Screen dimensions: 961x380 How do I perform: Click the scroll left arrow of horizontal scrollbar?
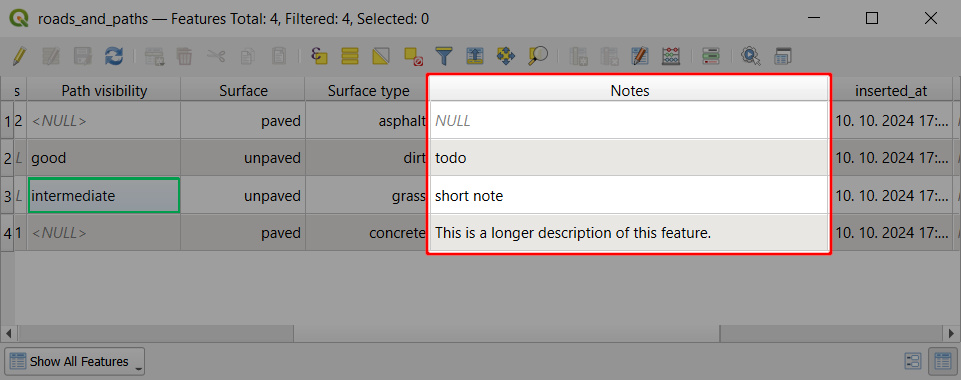coord(8,333)
